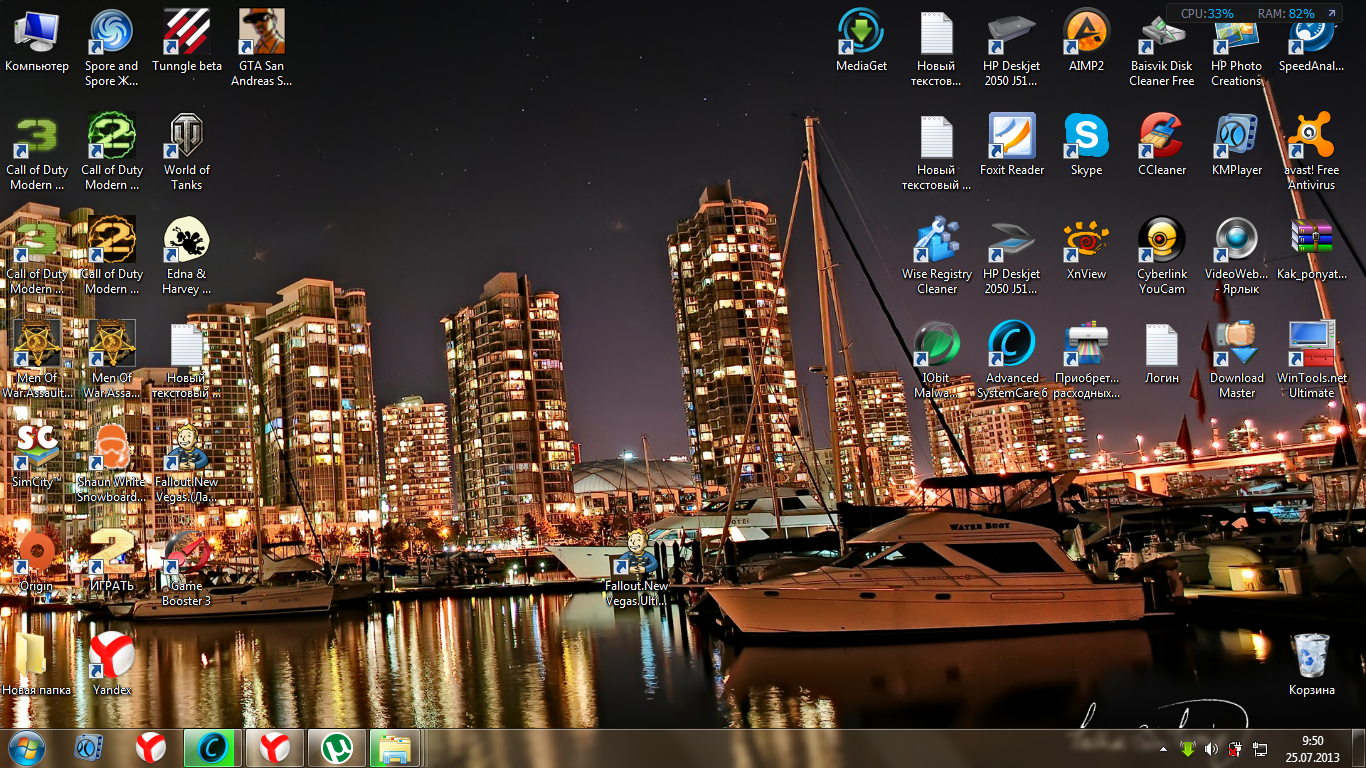Open the Skype desktop shortcut
1366x768 pixels.
pos(1086,137)
